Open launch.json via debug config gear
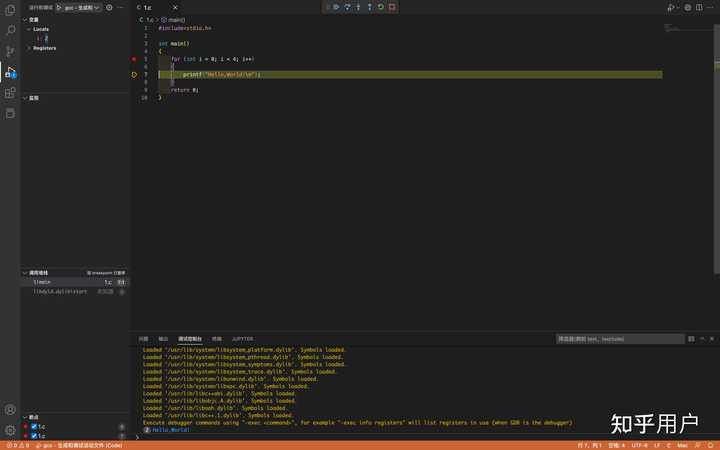 tap(110, 7)
